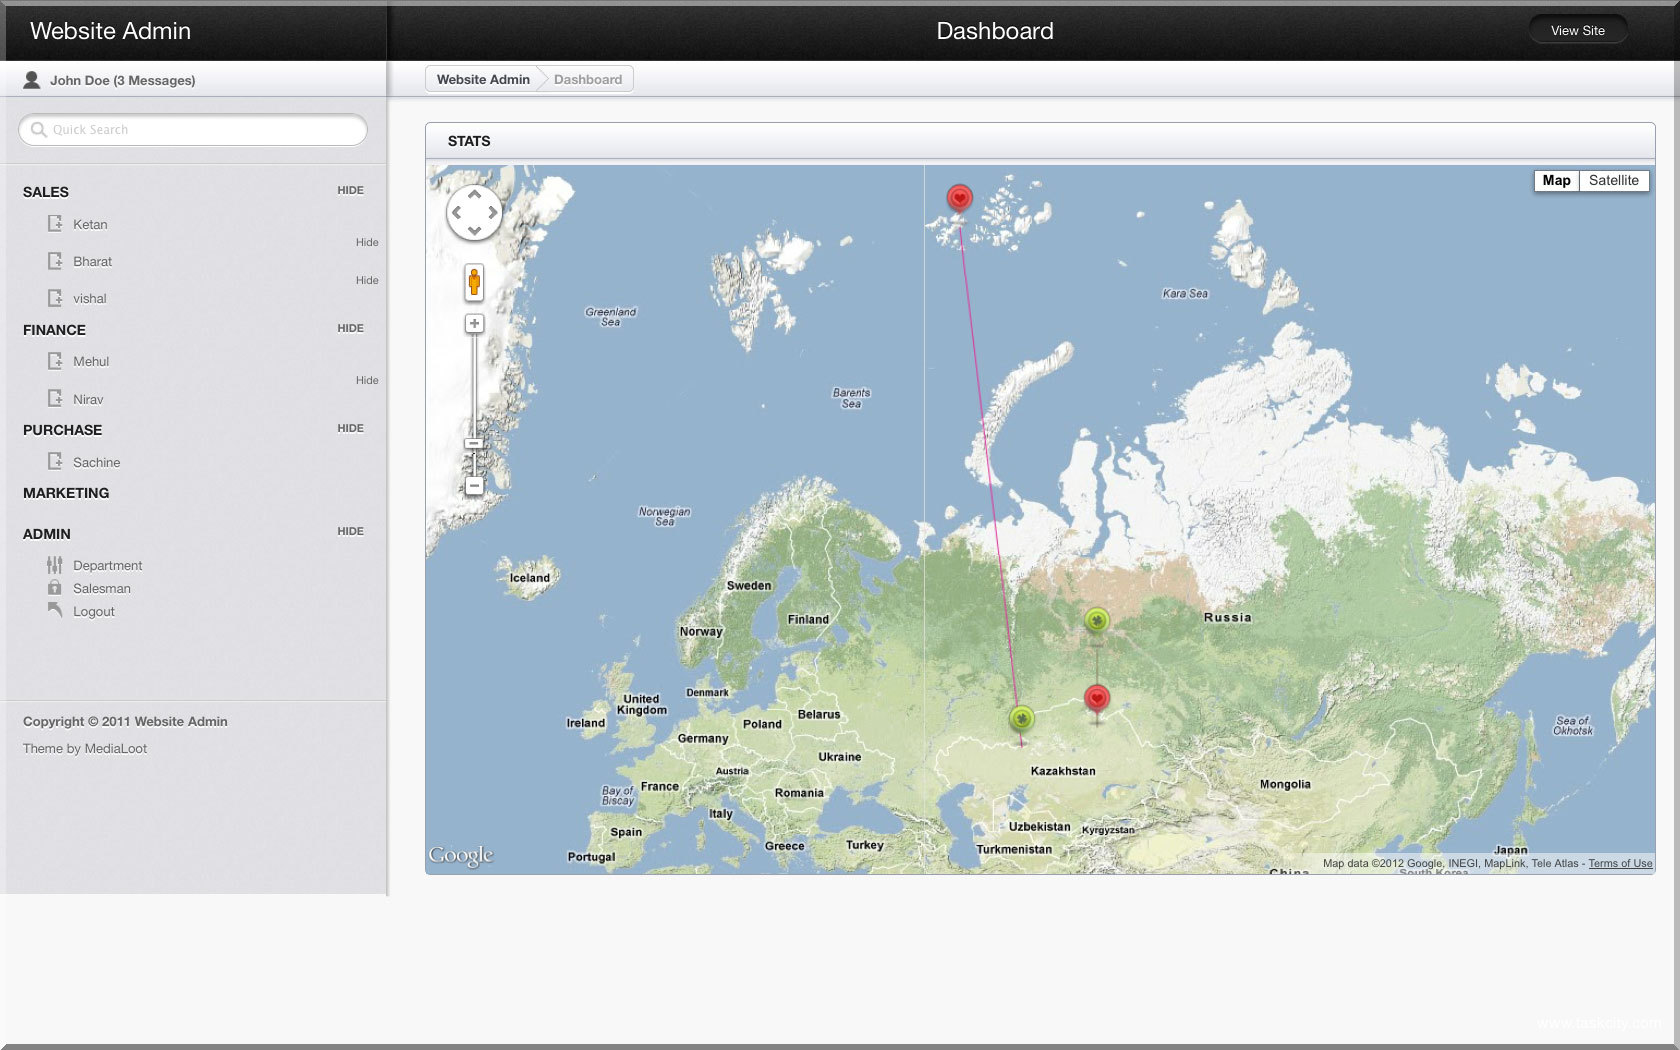Open the Ketan sales entry
This screenshot has width=1680, height=1050.
coord(90,224)
